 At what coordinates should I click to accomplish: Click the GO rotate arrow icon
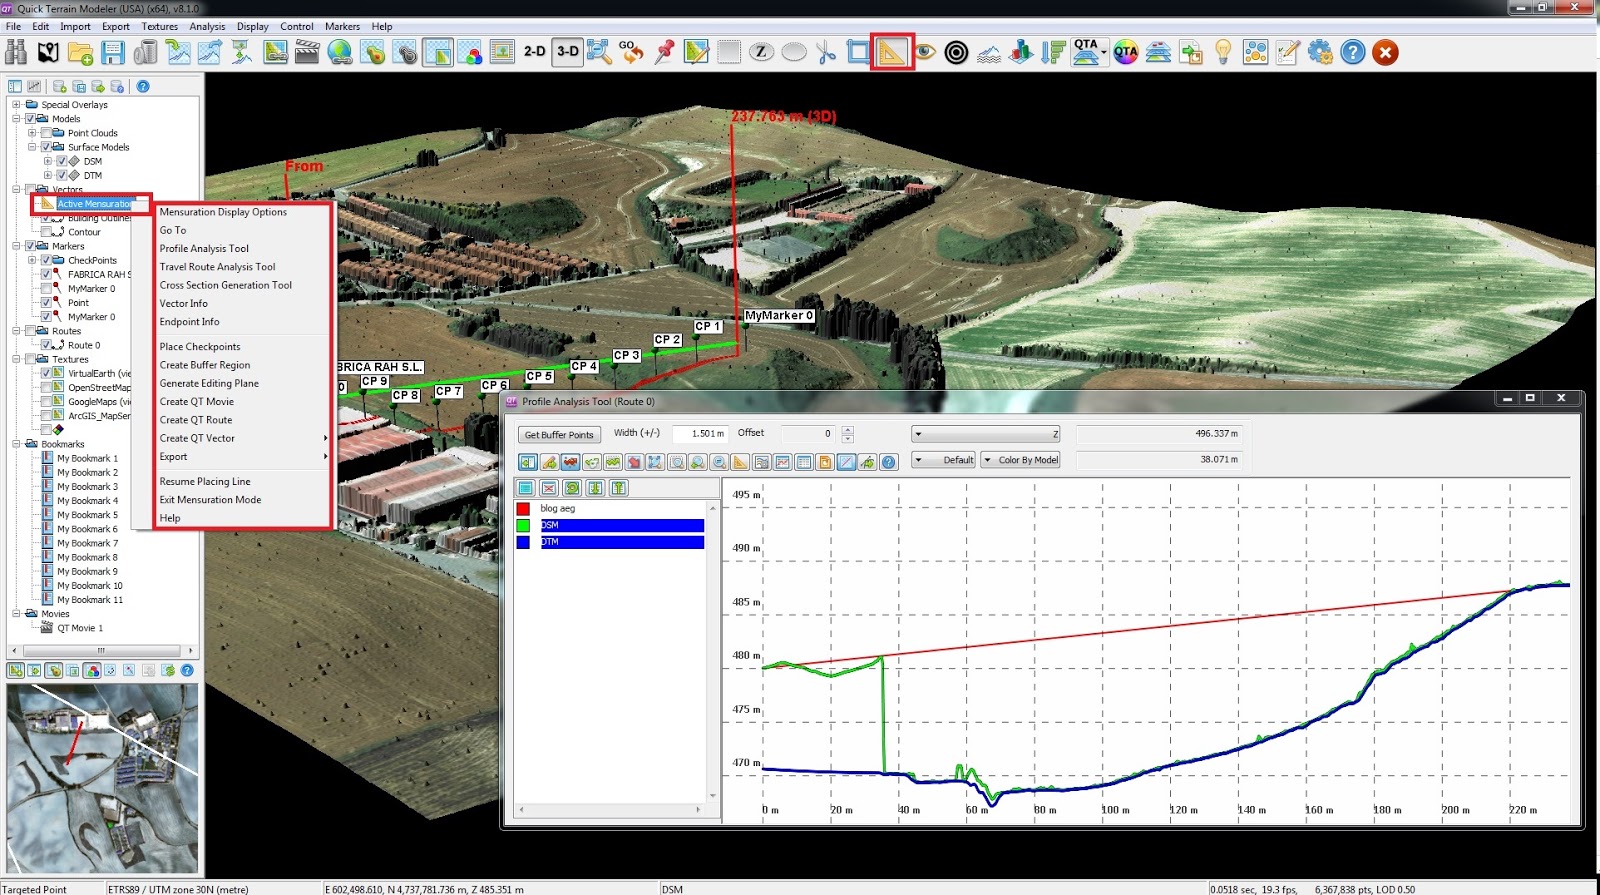click(x=631, y=52)
